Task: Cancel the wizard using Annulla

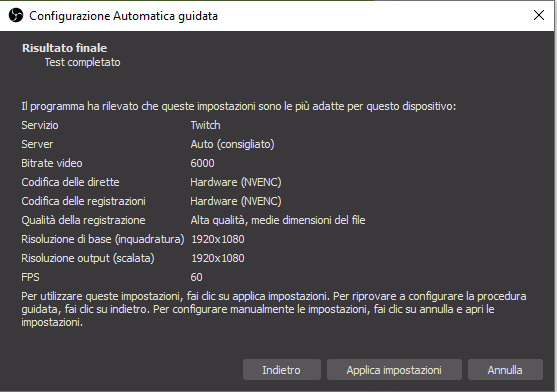Action: coord(505,370)
